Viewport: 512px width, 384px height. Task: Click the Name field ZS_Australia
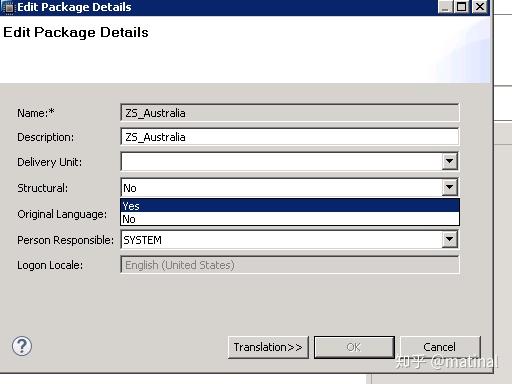click(x=290, y=113)
